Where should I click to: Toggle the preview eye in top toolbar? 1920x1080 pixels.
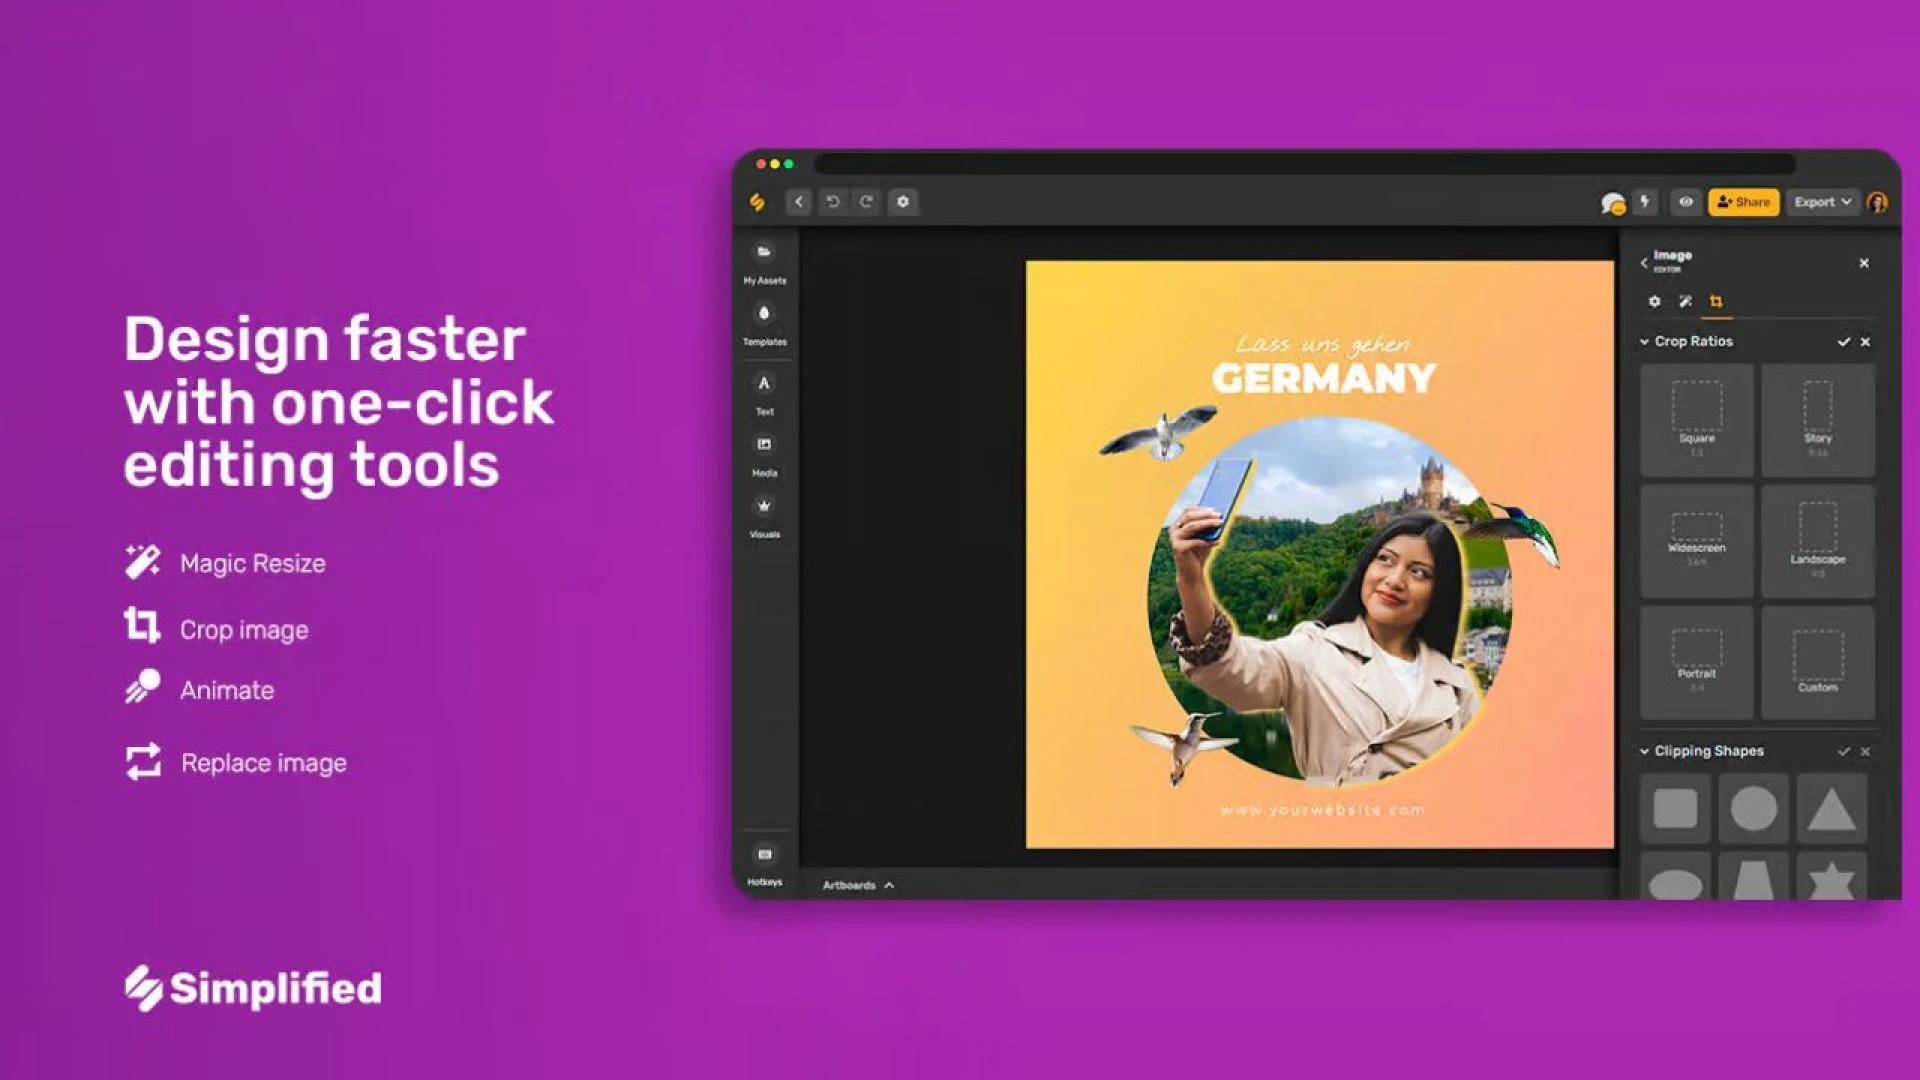1684,202
